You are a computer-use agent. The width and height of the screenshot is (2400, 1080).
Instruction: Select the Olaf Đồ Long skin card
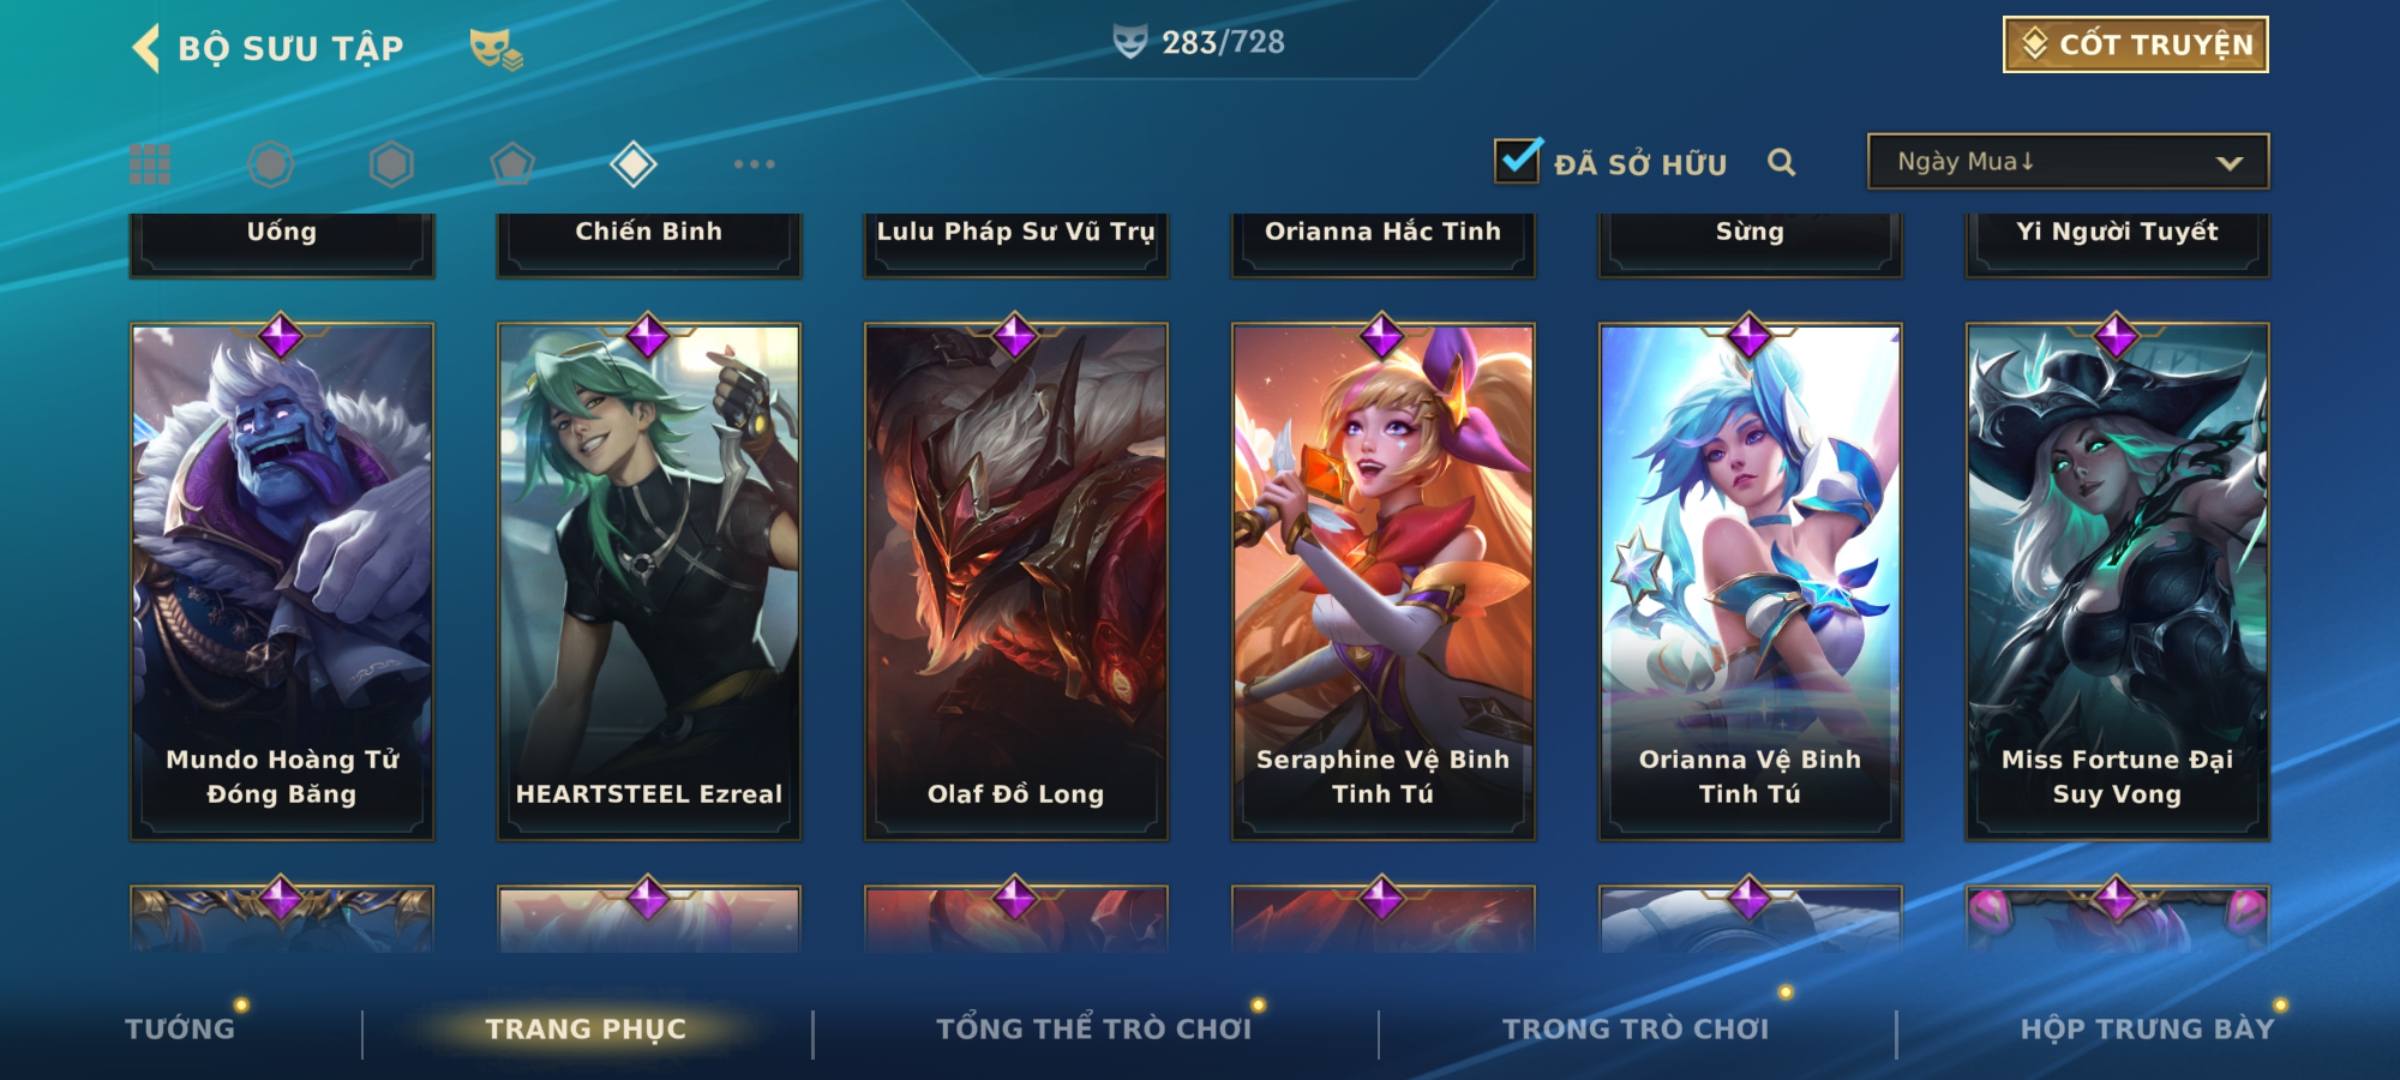(1016, 581)
